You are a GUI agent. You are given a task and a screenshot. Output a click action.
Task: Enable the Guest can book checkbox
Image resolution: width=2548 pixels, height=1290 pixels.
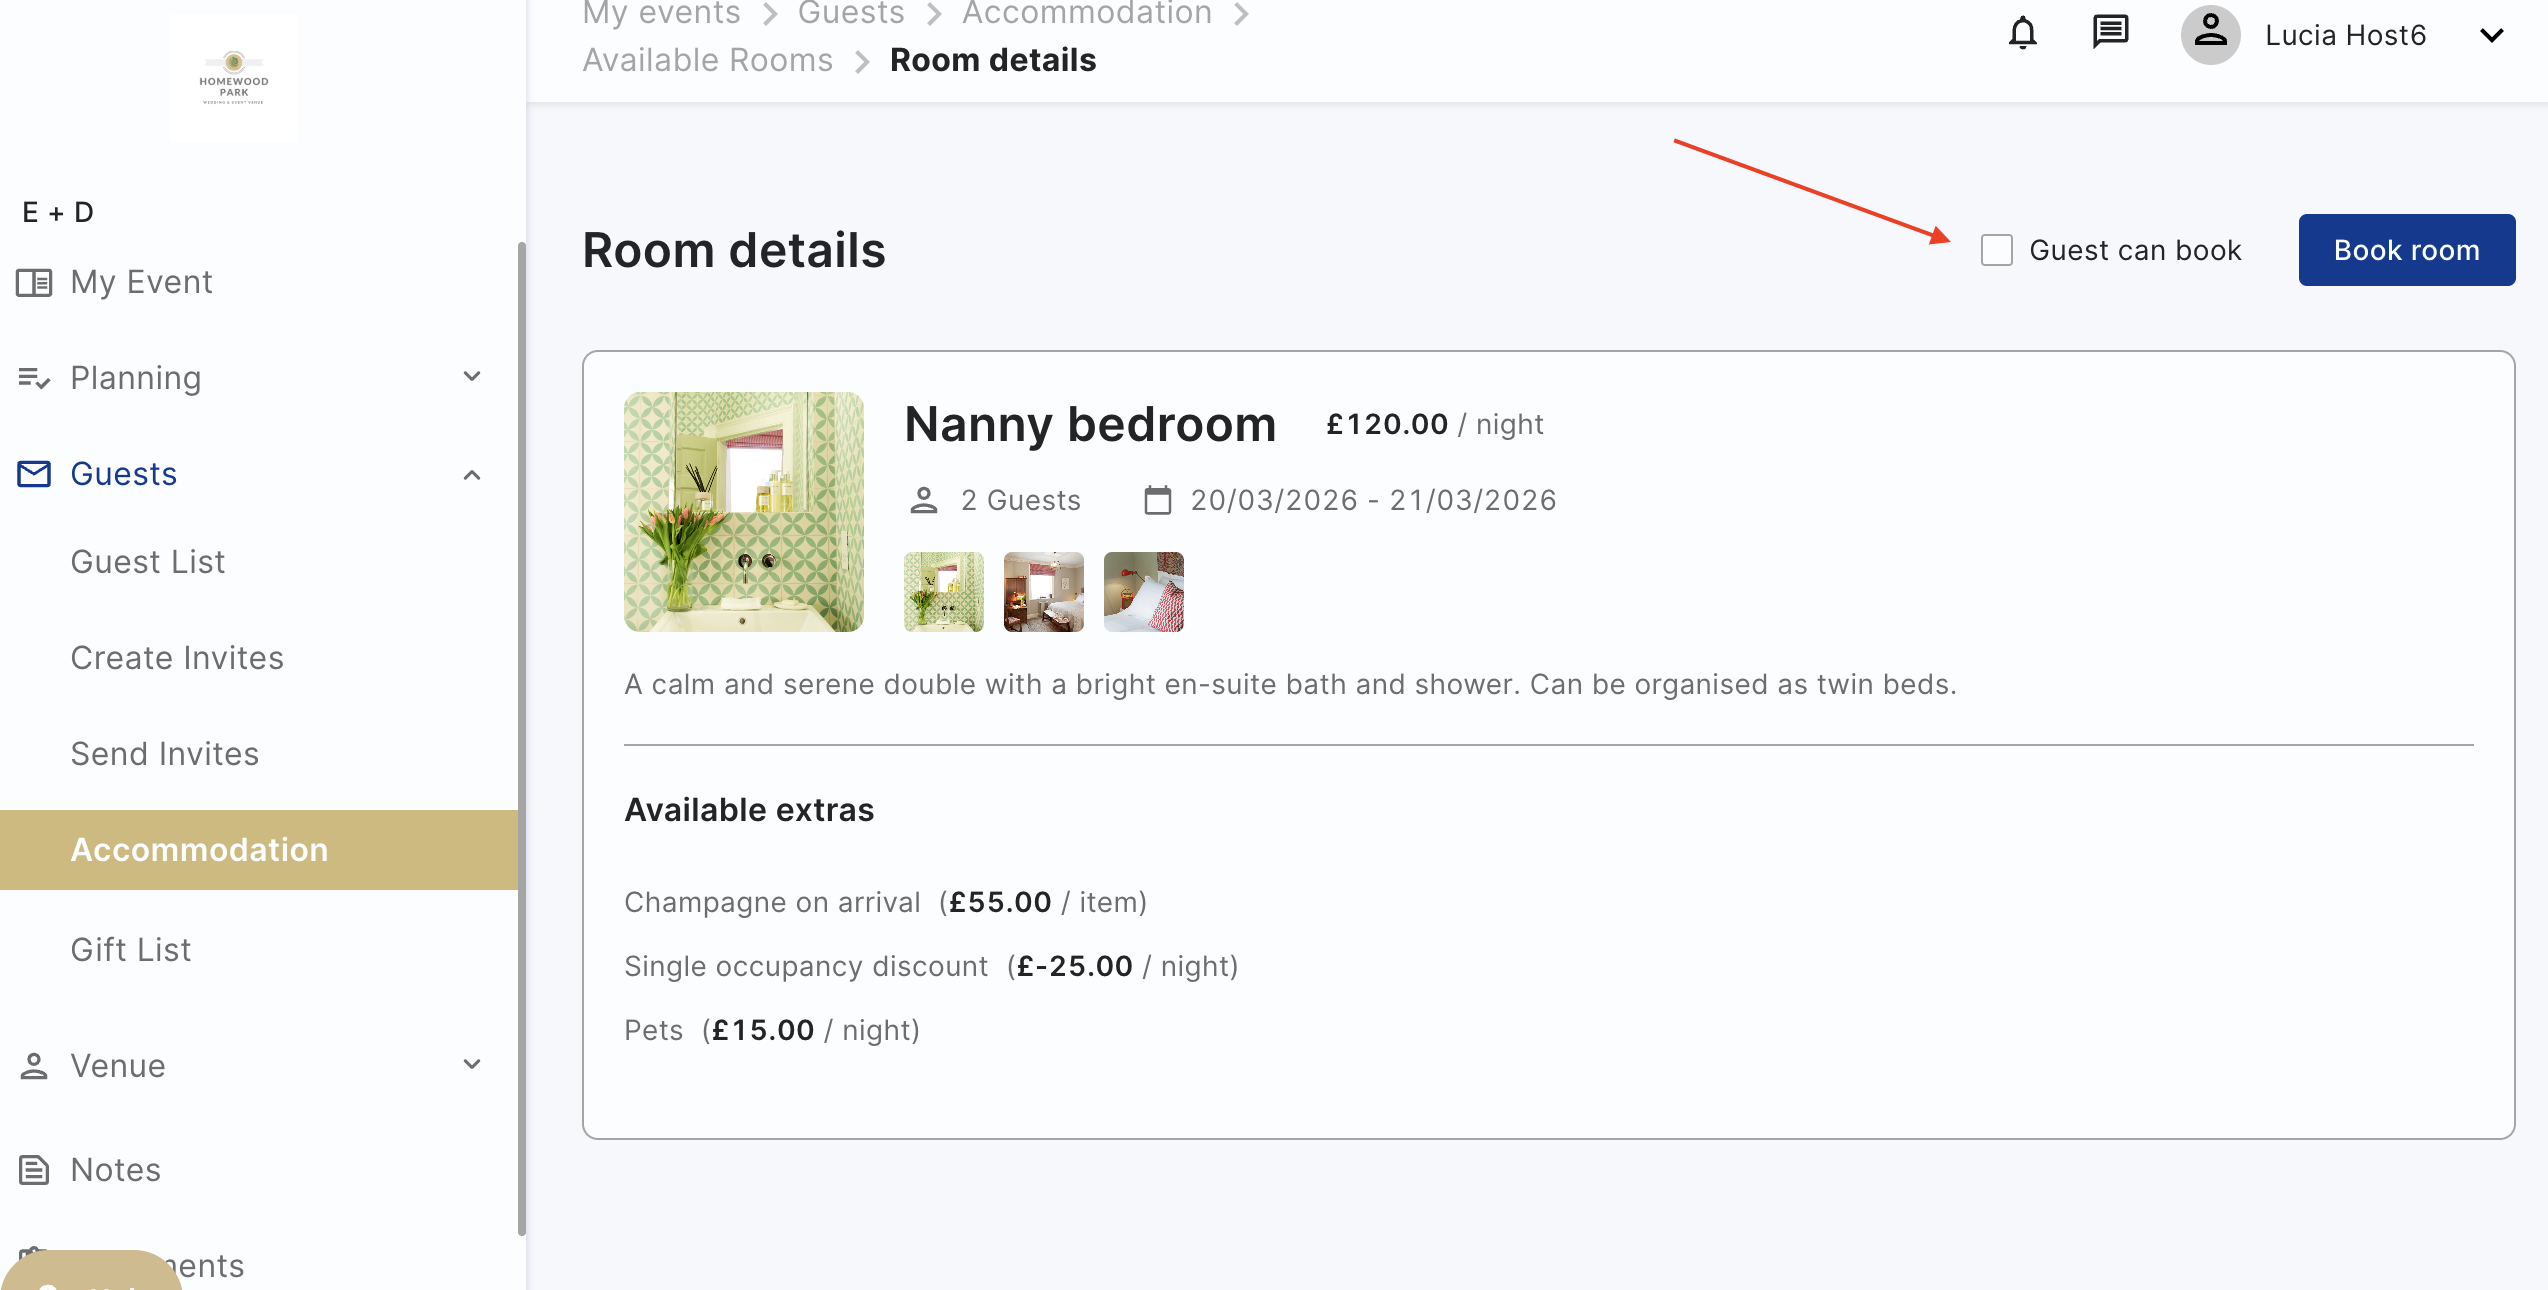click(1997, 250)
